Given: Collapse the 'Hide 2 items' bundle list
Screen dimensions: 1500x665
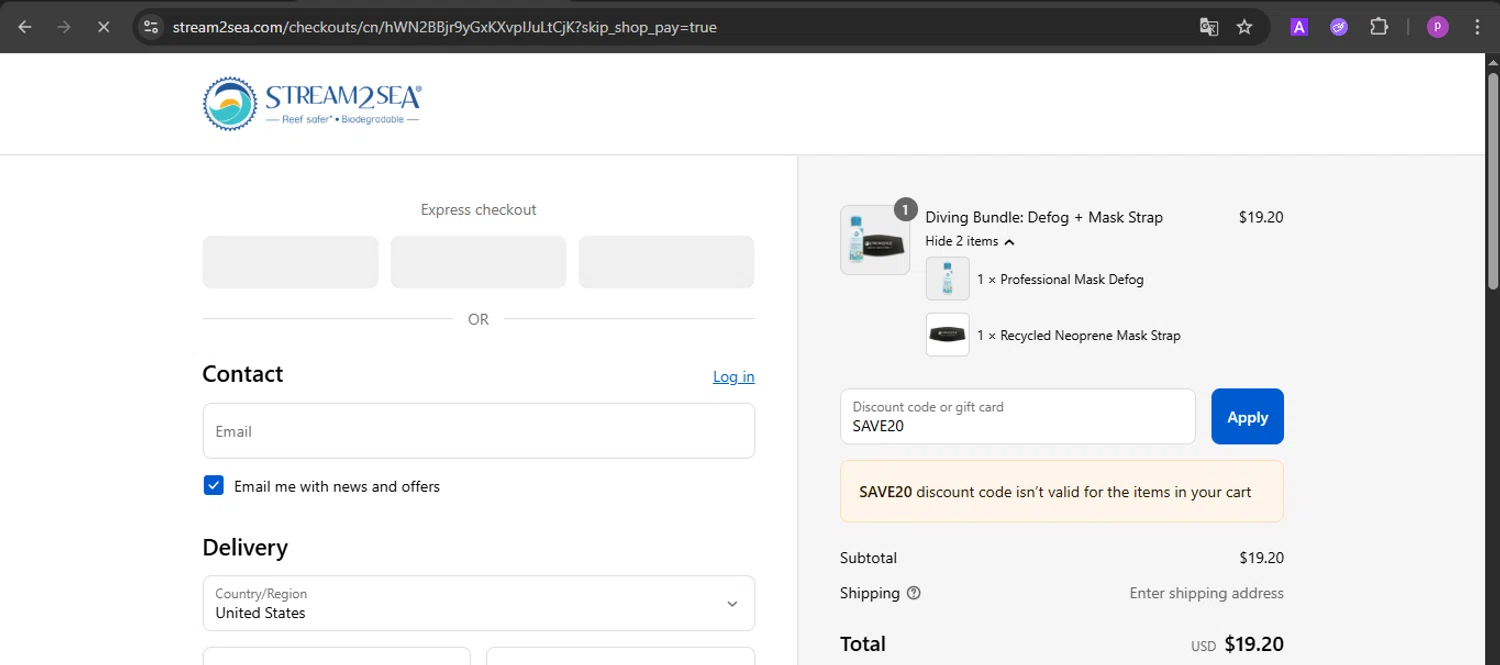Looking at the screenshot, I should pos(969,241).
